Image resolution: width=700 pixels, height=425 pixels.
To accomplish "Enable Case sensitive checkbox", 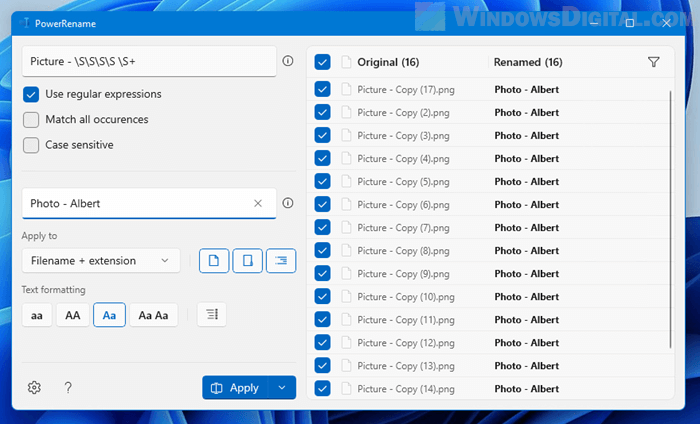I will point(32,145).
